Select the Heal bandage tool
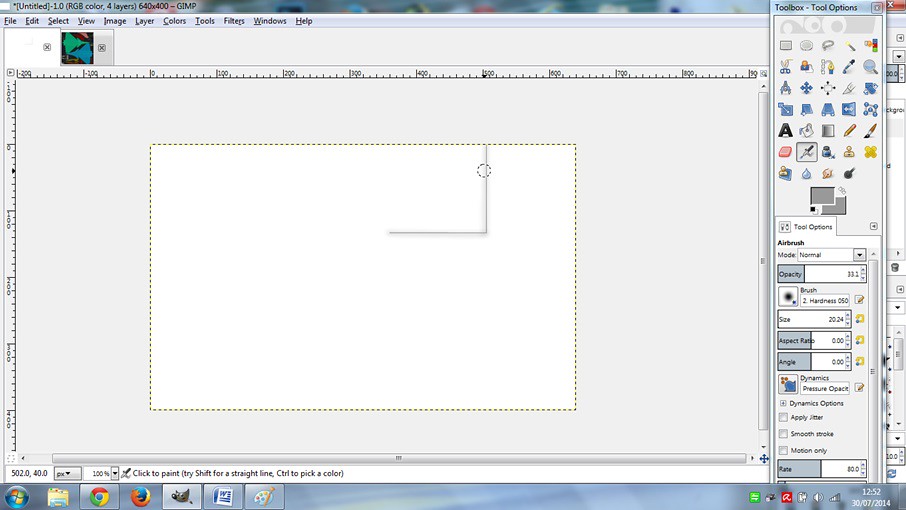This screenshot has height=510, width=906. 871,152
